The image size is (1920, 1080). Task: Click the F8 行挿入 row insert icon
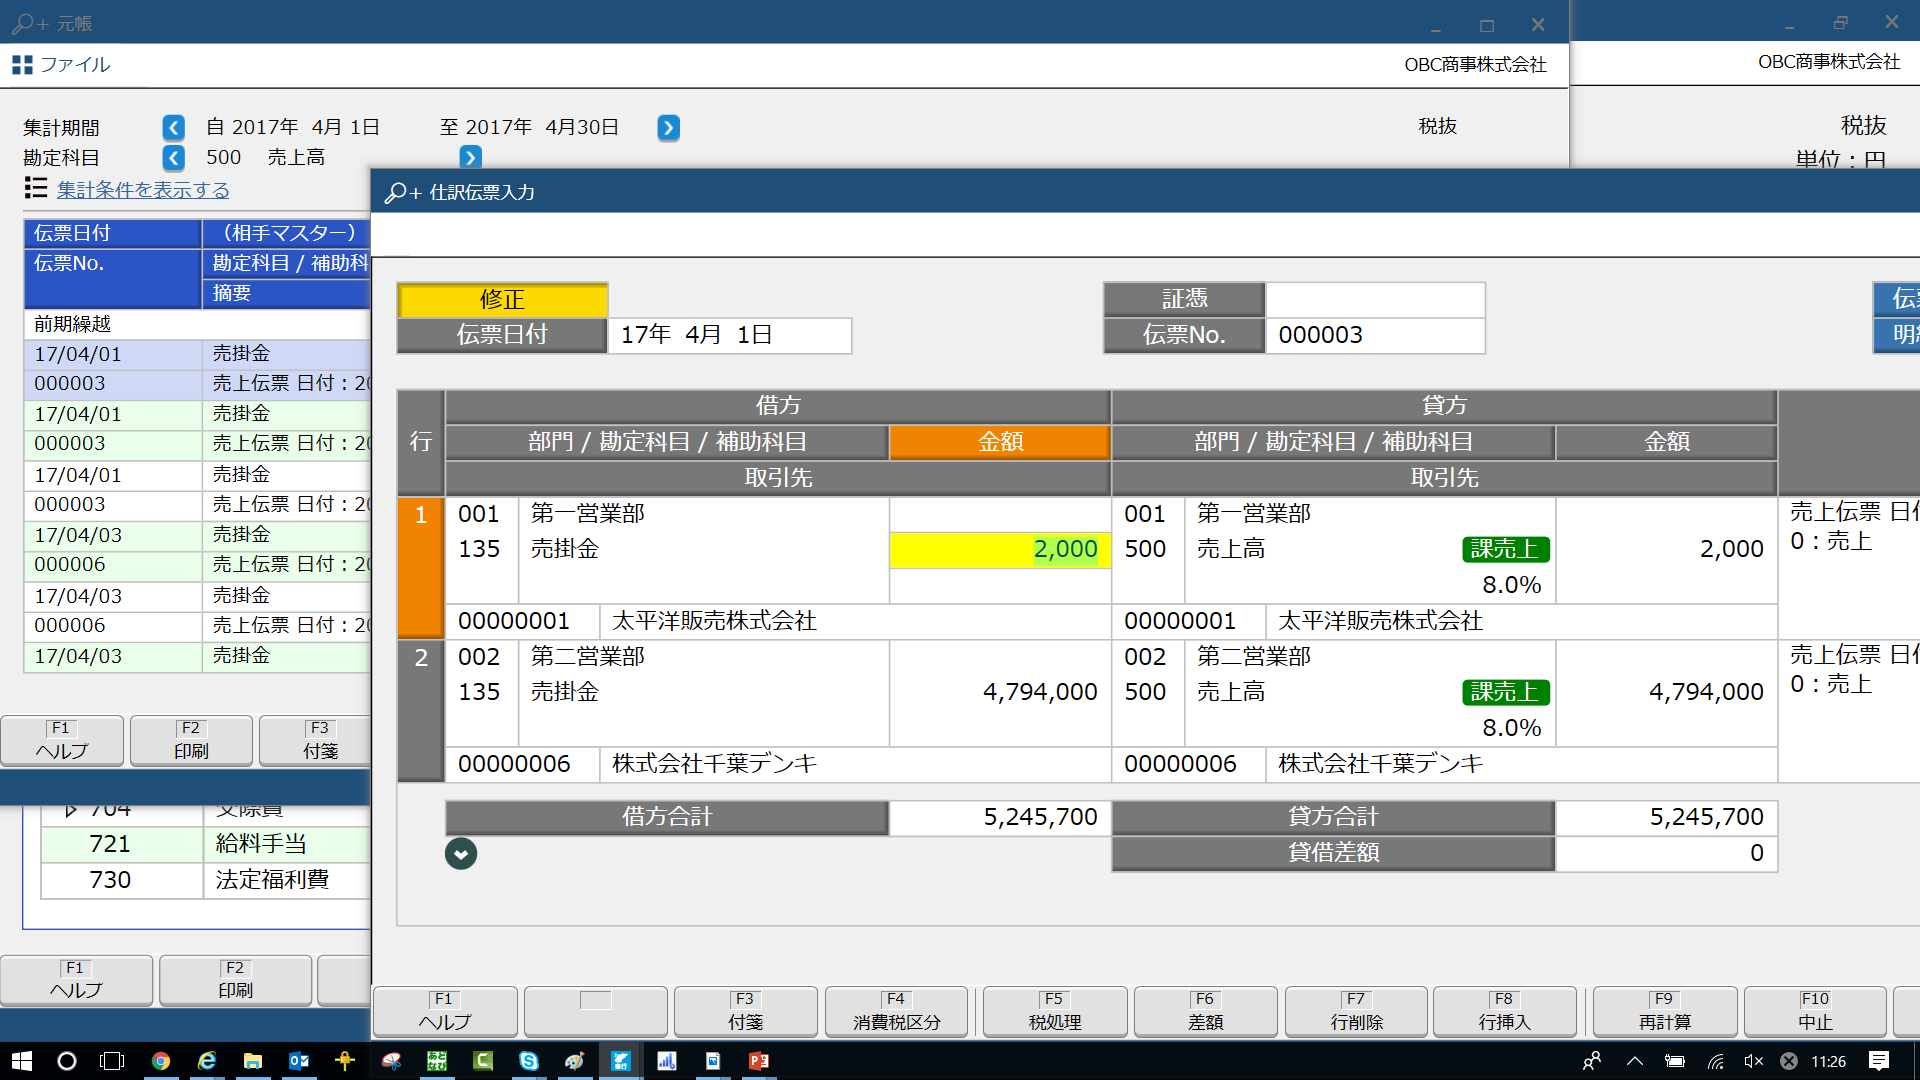pos(1505,1010)
